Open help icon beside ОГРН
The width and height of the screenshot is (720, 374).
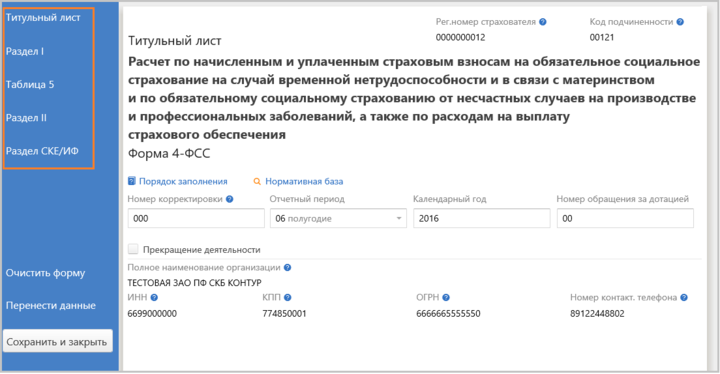446,297
